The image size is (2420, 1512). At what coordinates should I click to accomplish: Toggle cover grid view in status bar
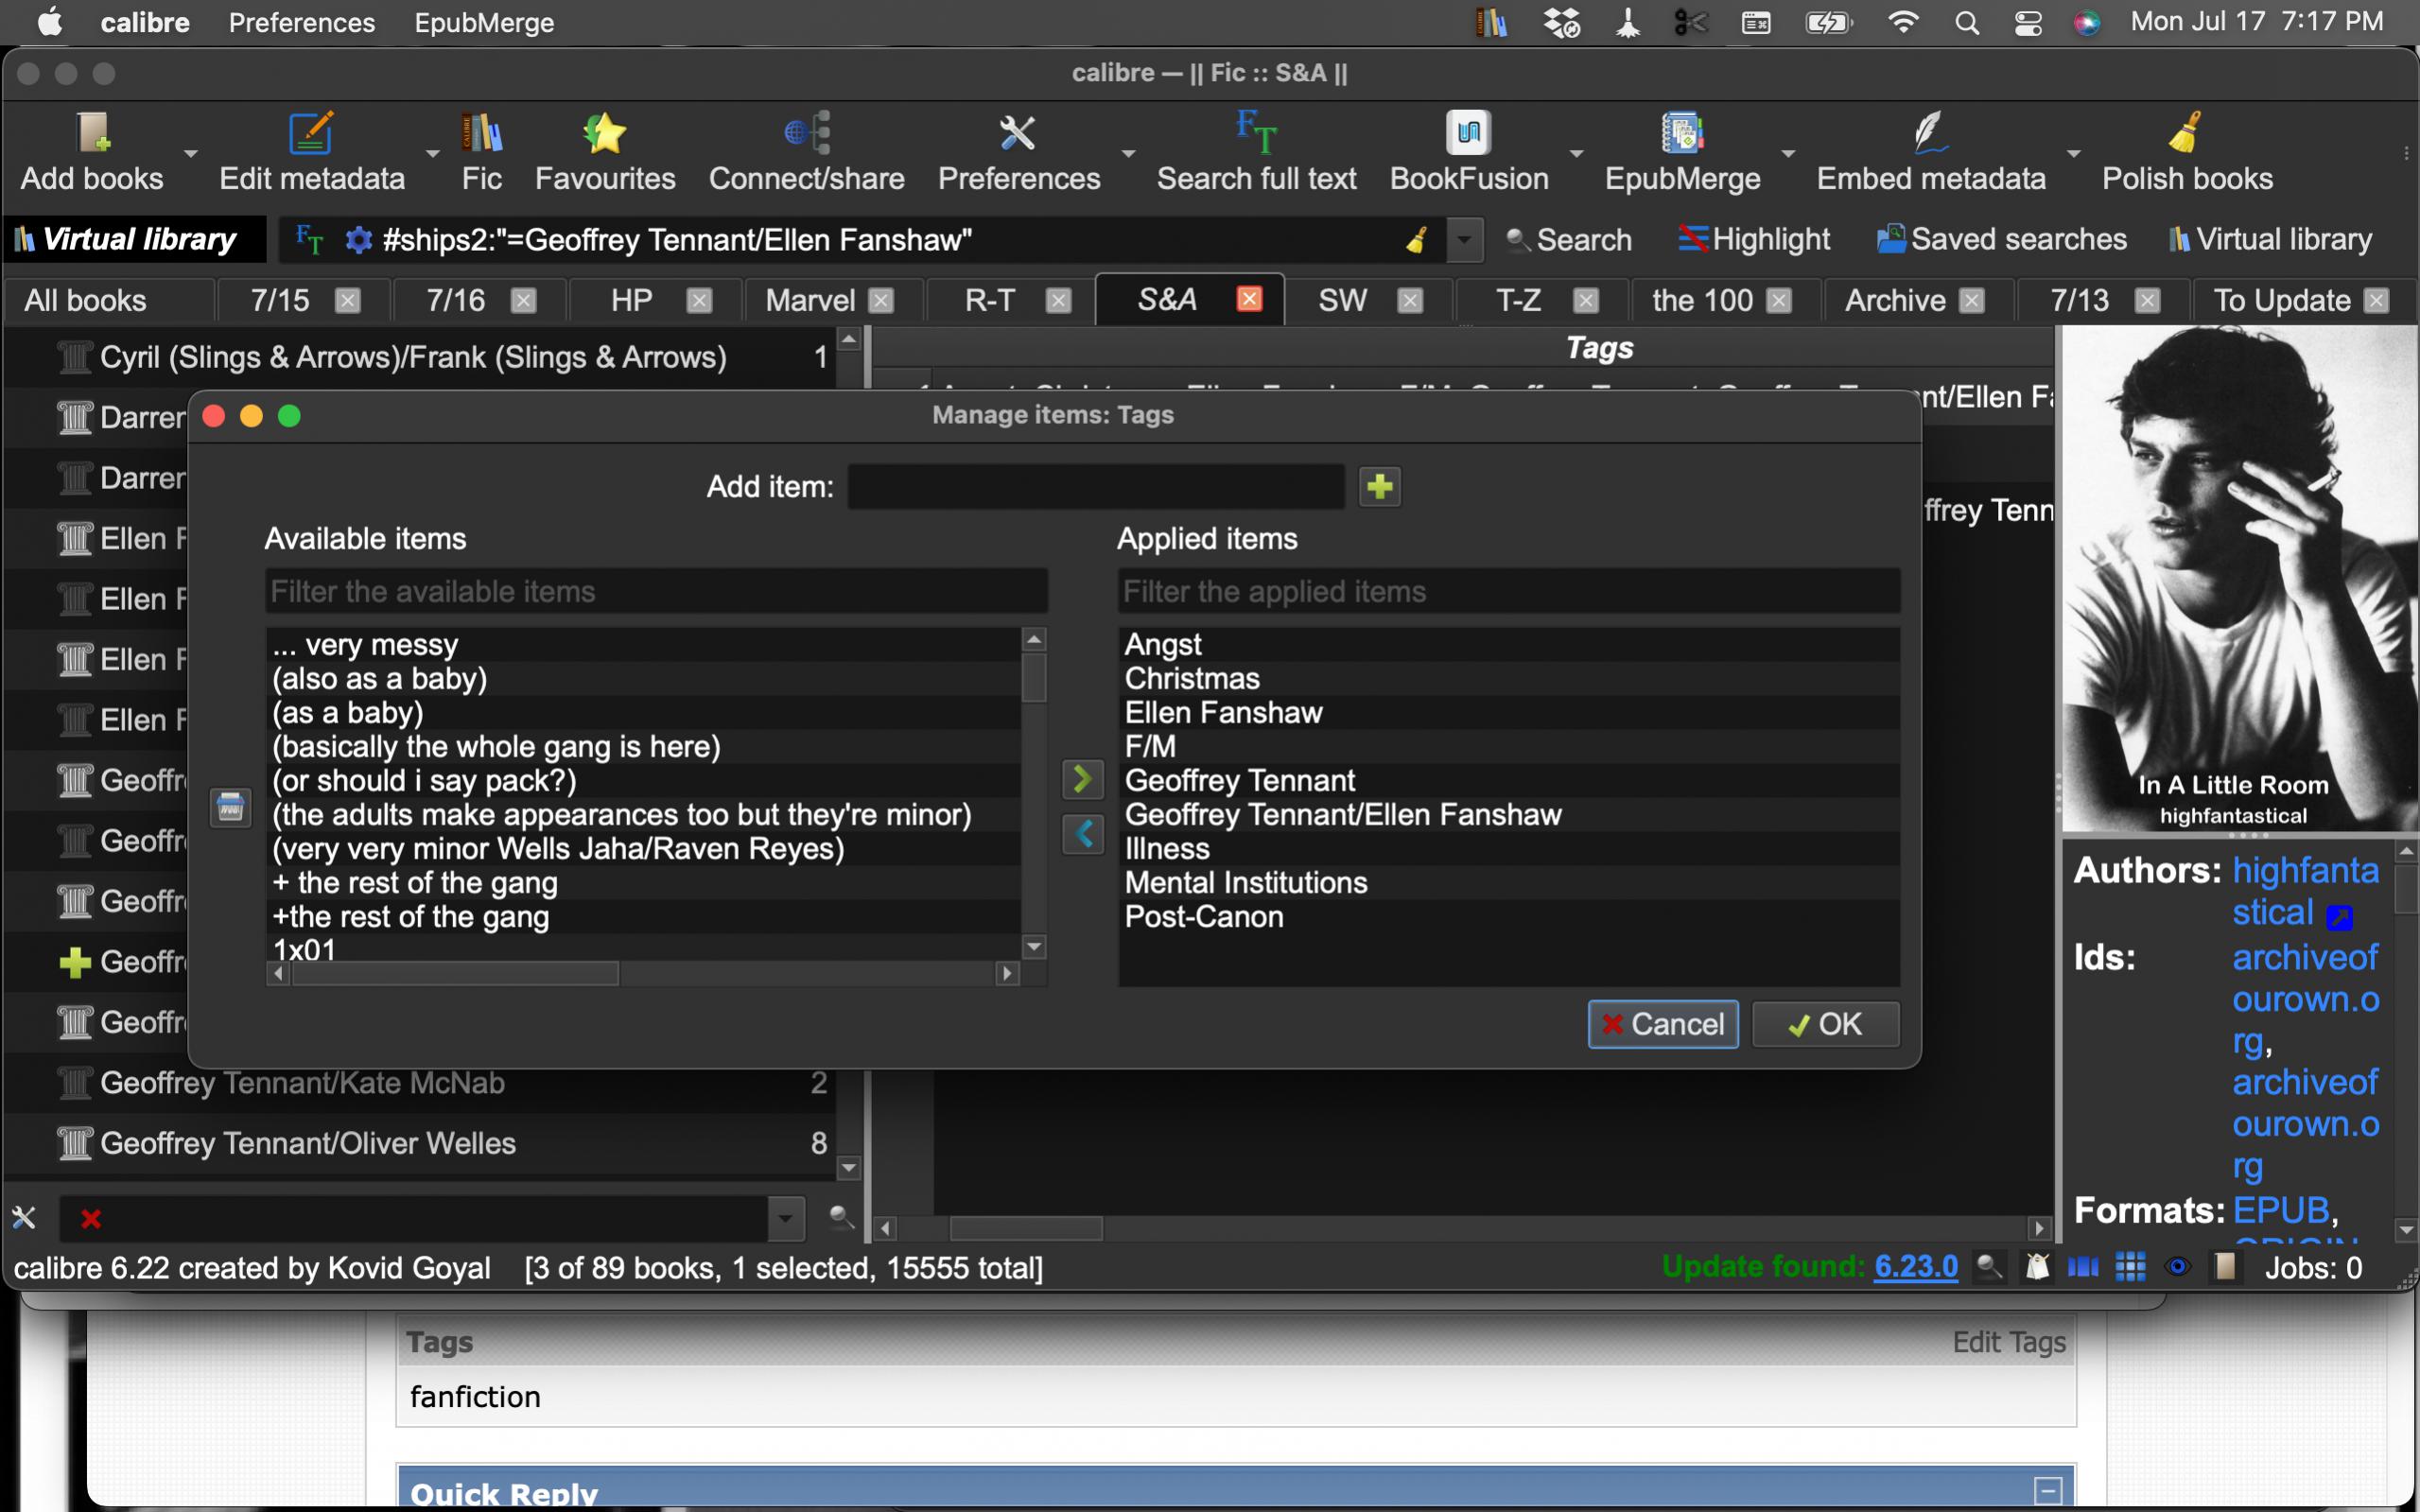point(2130,1268)
